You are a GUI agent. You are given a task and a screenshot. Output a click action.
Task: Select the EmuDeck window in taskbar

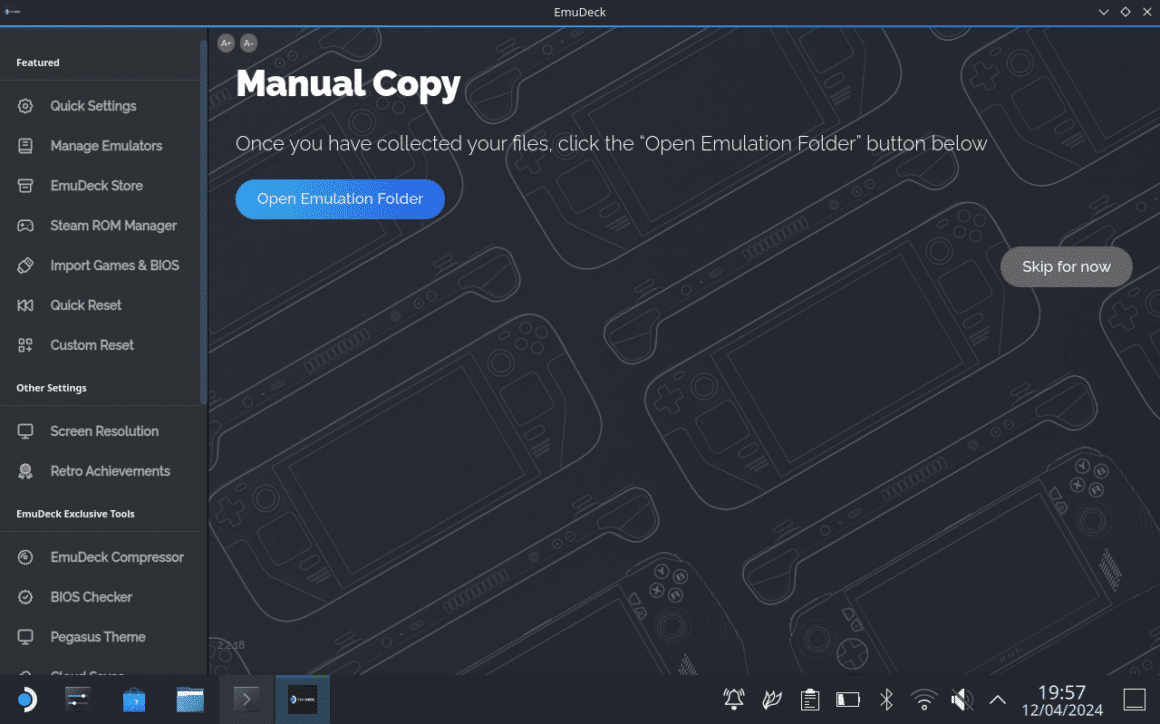pyautogui.click(x=303, y=699)
